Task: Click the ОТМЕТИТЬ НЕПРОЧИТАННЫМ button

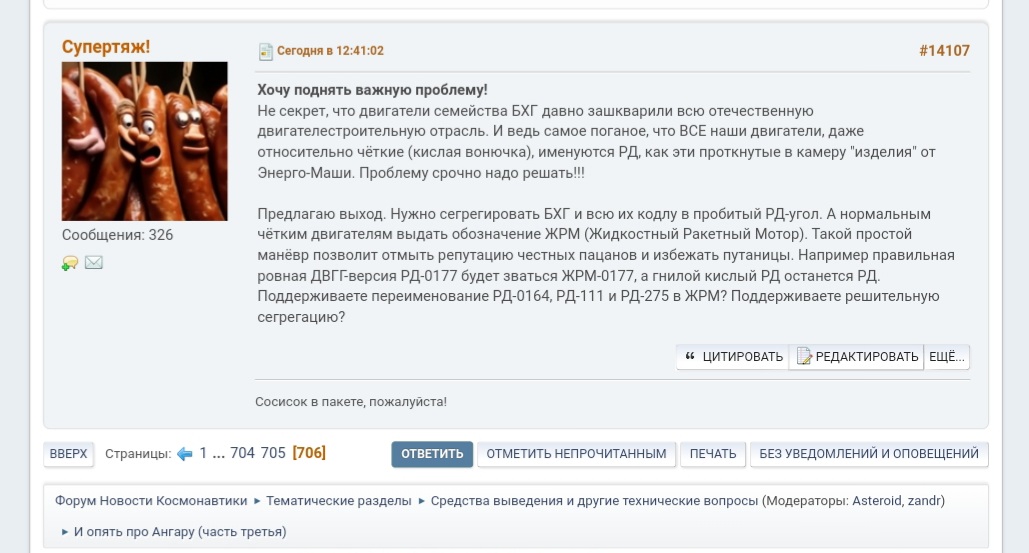Action: tap(576, 454)
